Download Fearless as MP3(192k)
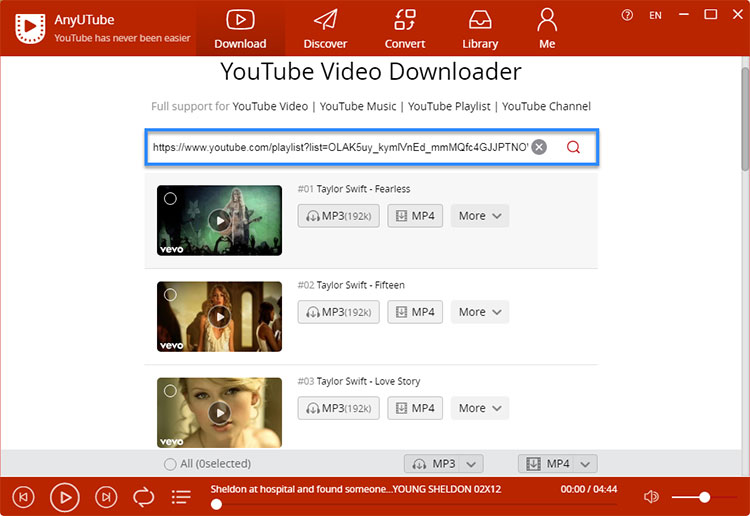The width and height of the screenshot is (750, 516). click(x=339, y=216)
